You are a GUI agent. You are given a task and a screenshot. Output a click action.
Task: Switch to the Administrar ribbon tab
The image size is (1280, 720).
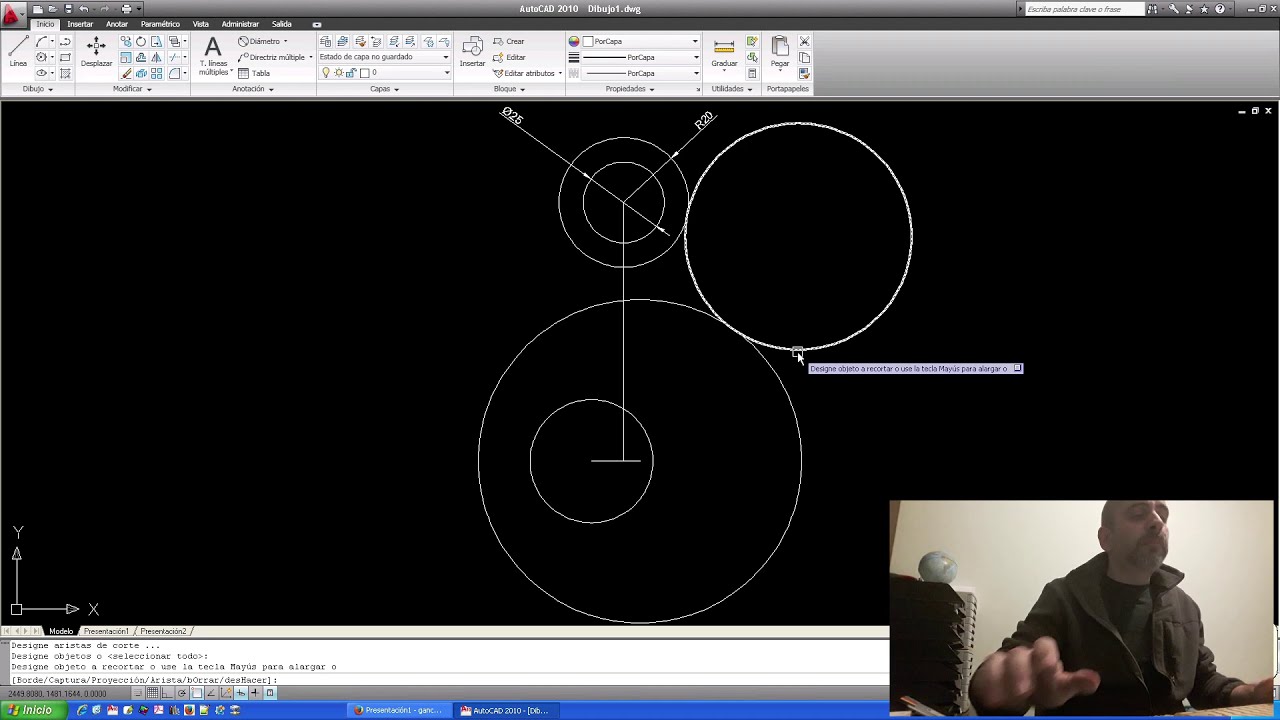point(240,24)
